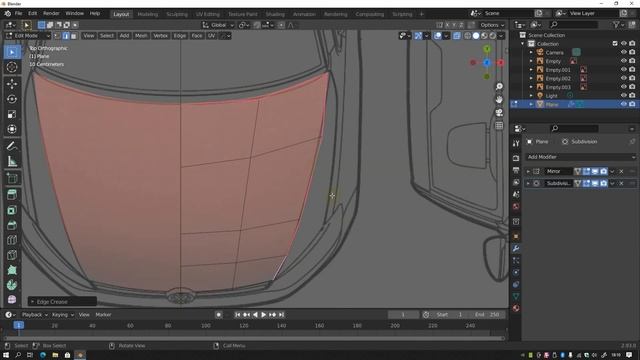Click the pan hand icon in viewport
This screenshot has width=640, height=360.
pos(499,100)
